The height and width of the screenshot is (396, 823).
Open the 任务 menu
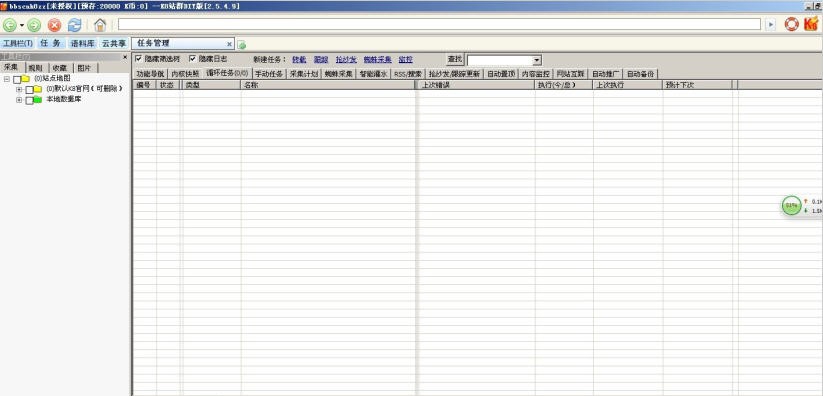point(51,44)
